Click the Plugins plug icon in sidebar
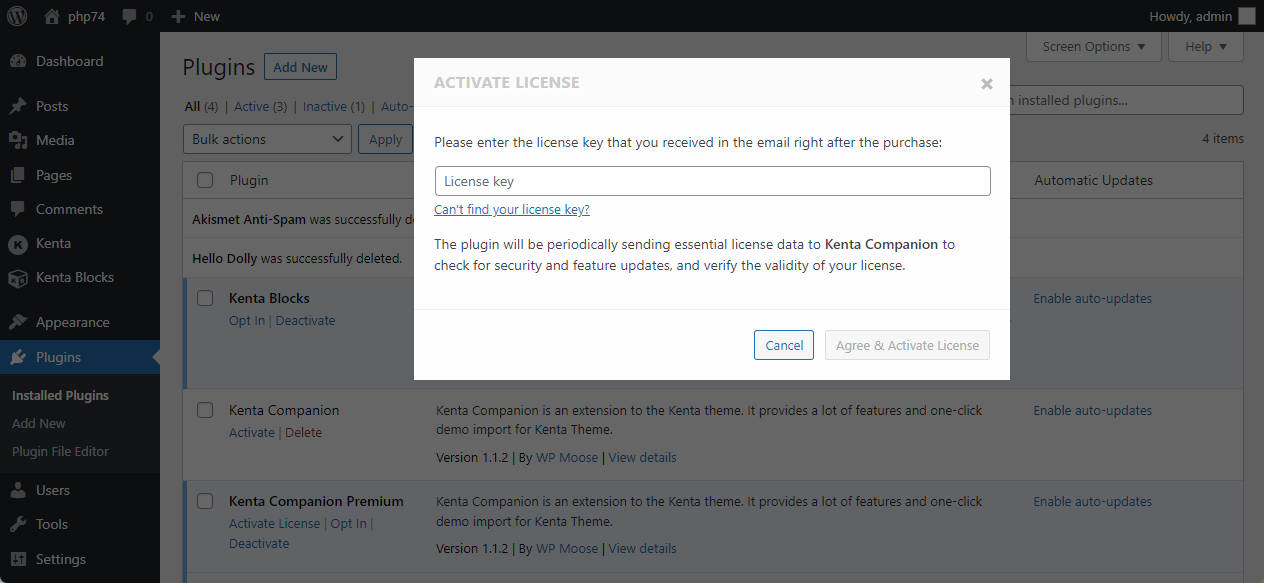1264x583 pixels. click(x=18, y=357)
